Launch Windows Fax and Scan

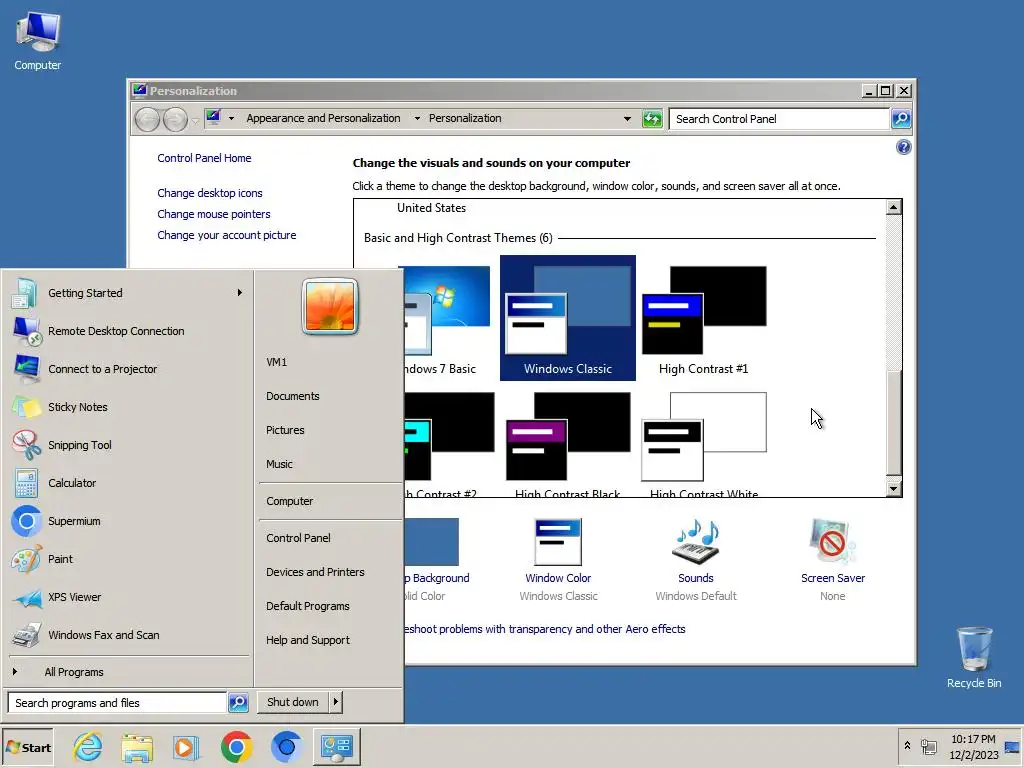(x=128, y=635)
